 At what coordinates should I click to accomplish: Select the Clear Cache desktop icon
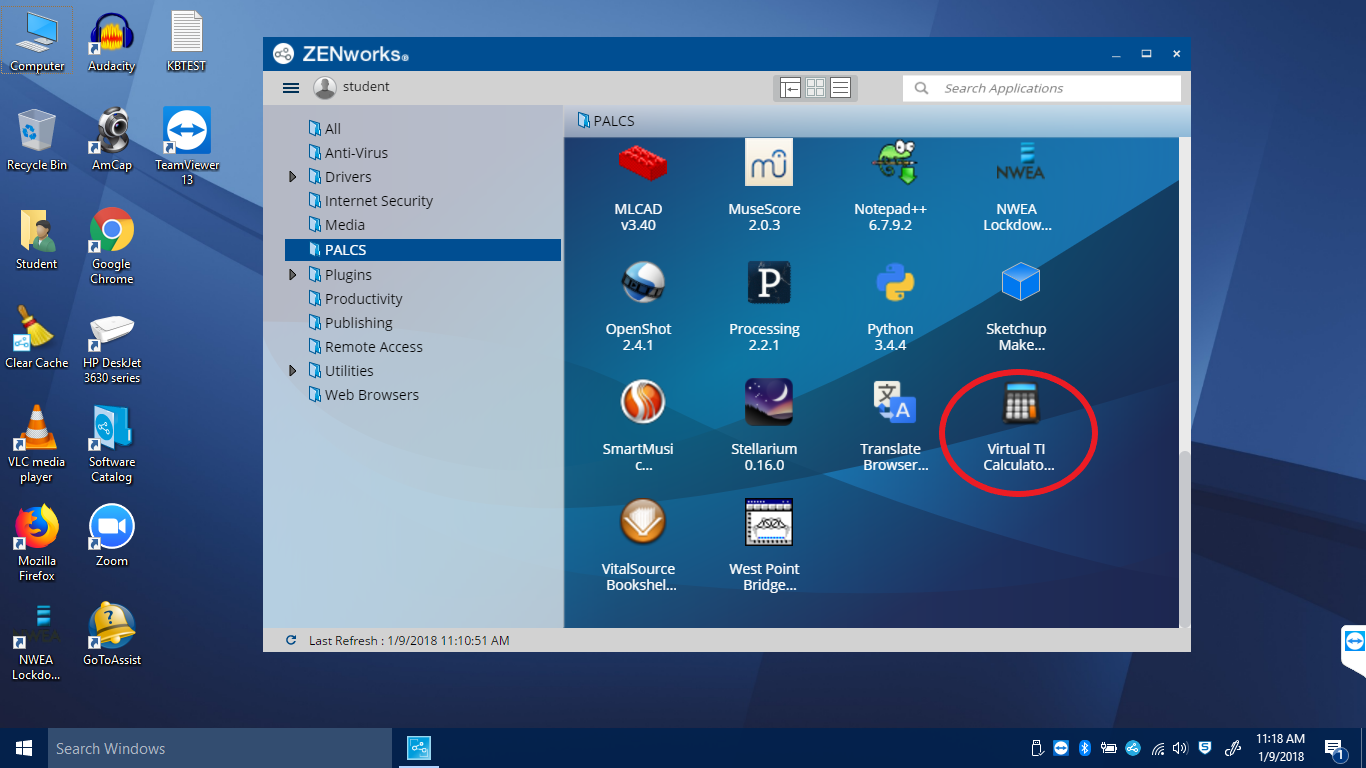coord(36,337)
